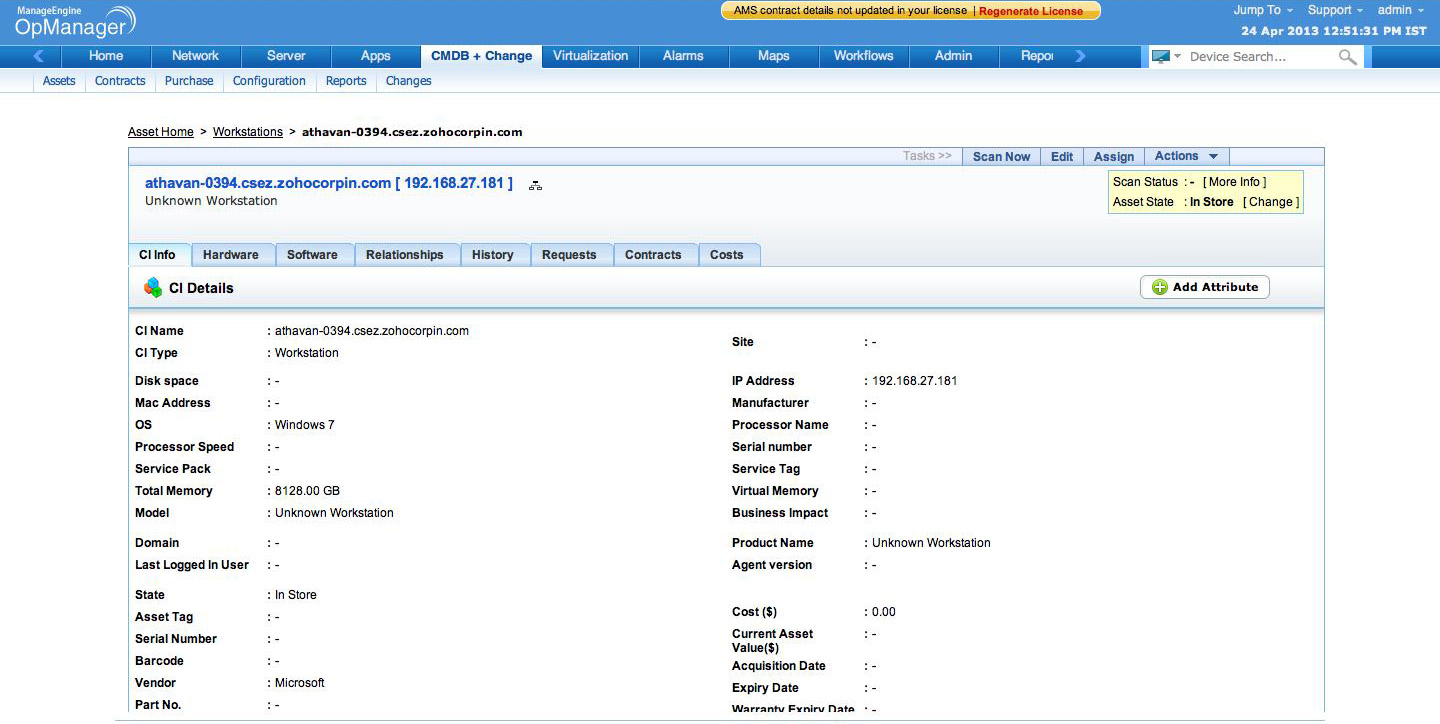Click the Change asset state link

[x=1271, y=202]
